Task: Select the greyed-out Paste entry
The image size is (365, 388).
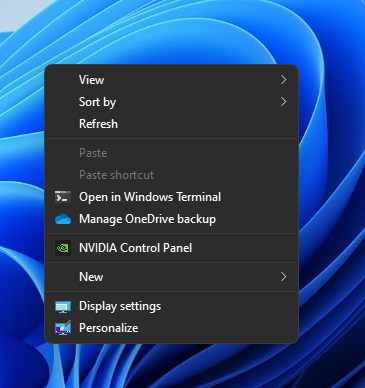Action: click(93, 153)
